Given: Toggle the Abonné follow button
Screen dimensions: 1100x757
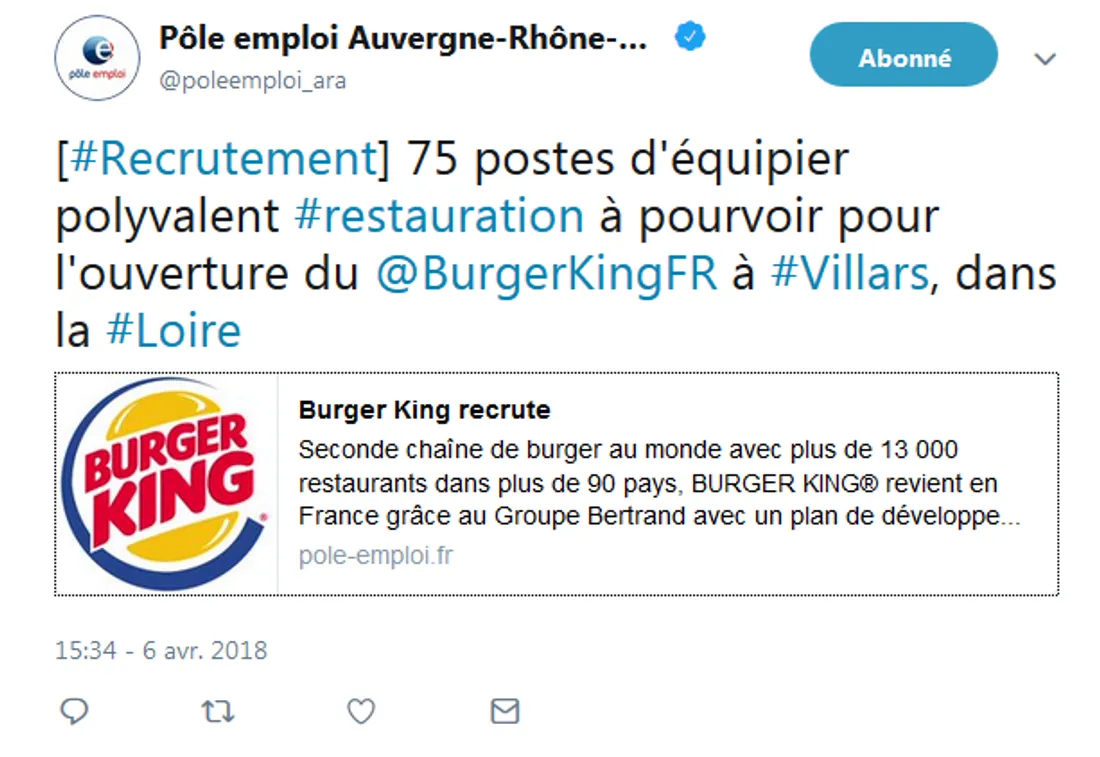Looking at the screenshot, I should click(x=904, y=55).
